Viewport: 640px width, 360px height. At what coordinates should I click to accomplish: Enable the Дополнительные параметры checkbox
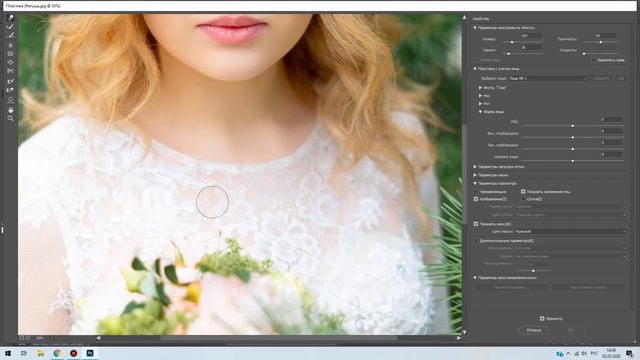coord(476,241)
